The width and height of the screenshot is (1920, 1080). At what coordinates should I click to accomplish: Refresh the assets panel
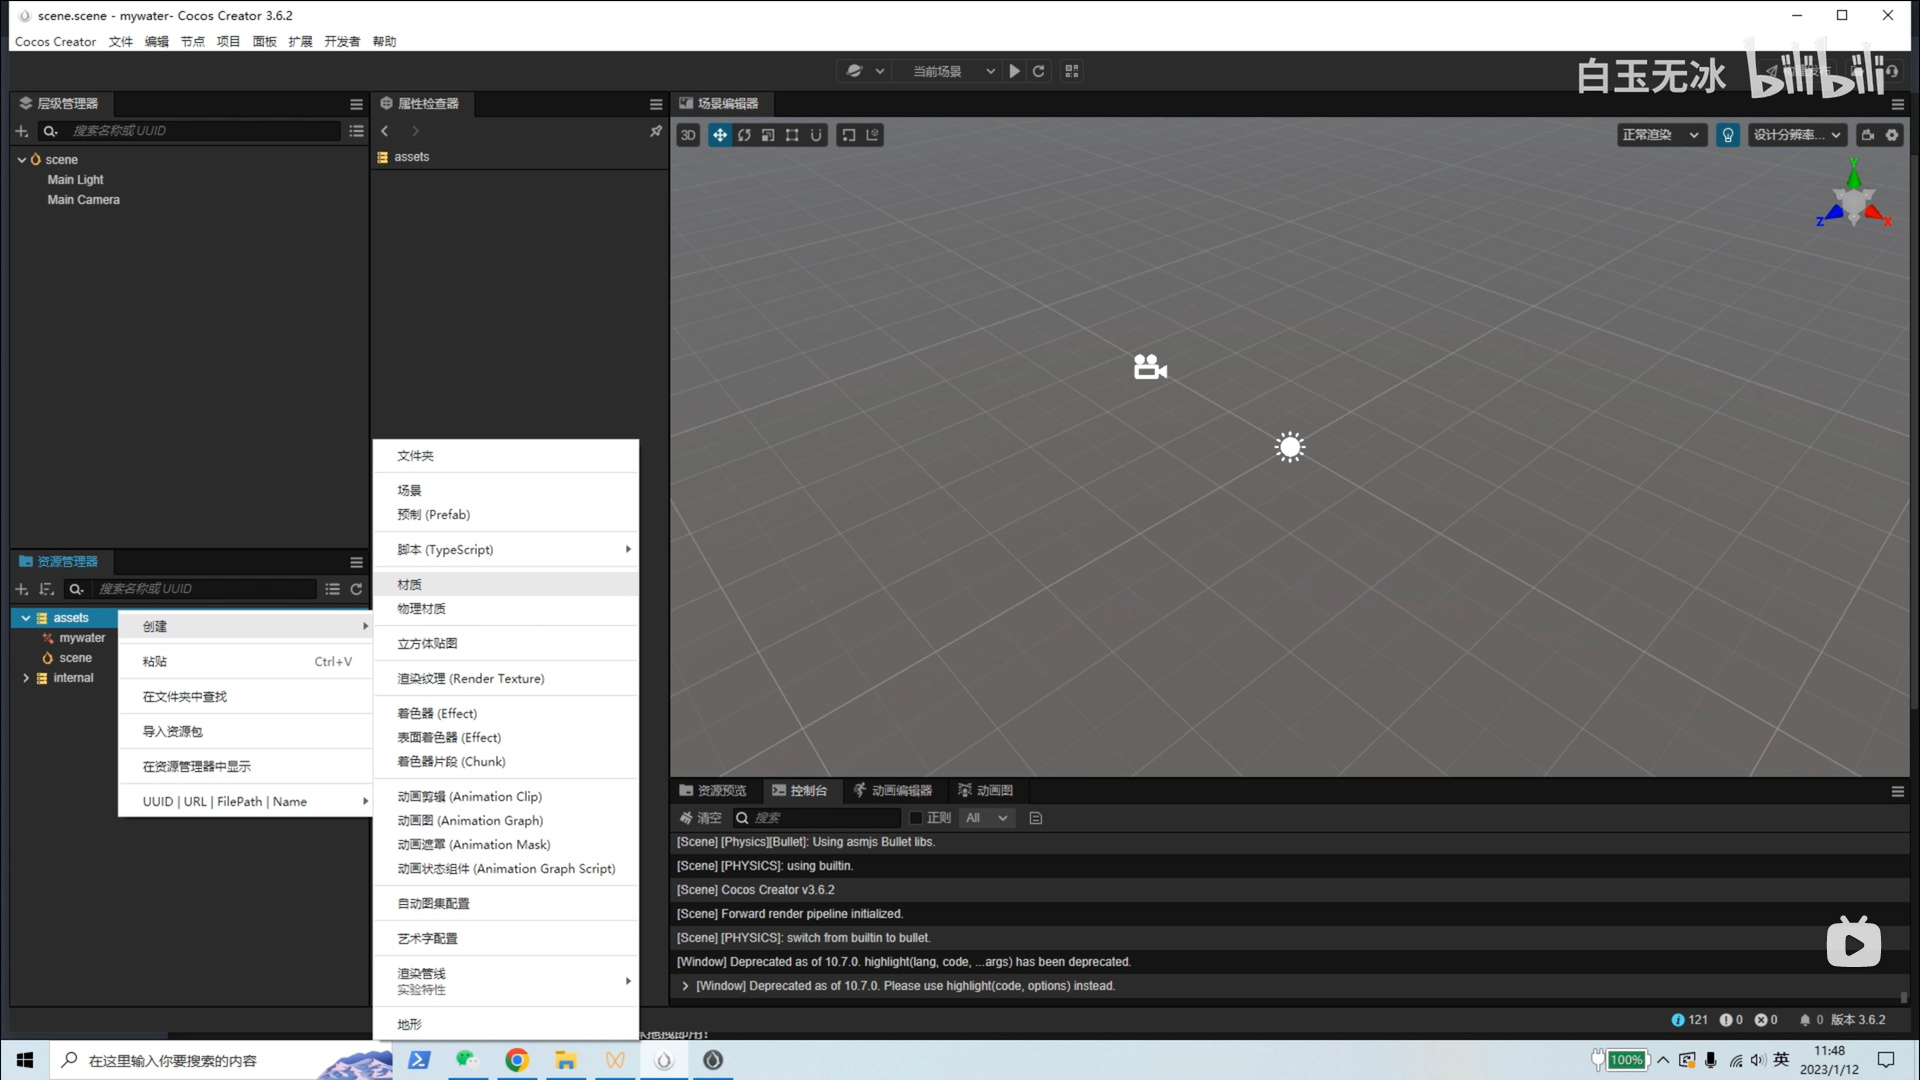click(x=356, y=589)
